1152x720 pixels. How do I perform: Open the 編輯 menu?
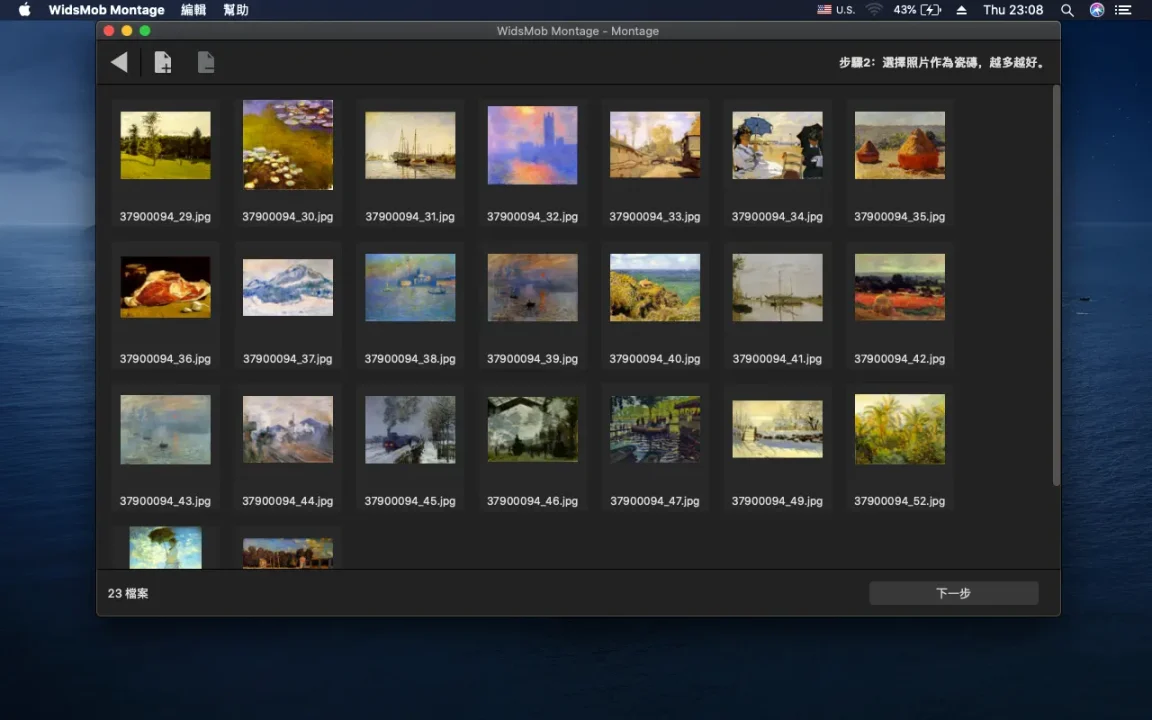193,10
